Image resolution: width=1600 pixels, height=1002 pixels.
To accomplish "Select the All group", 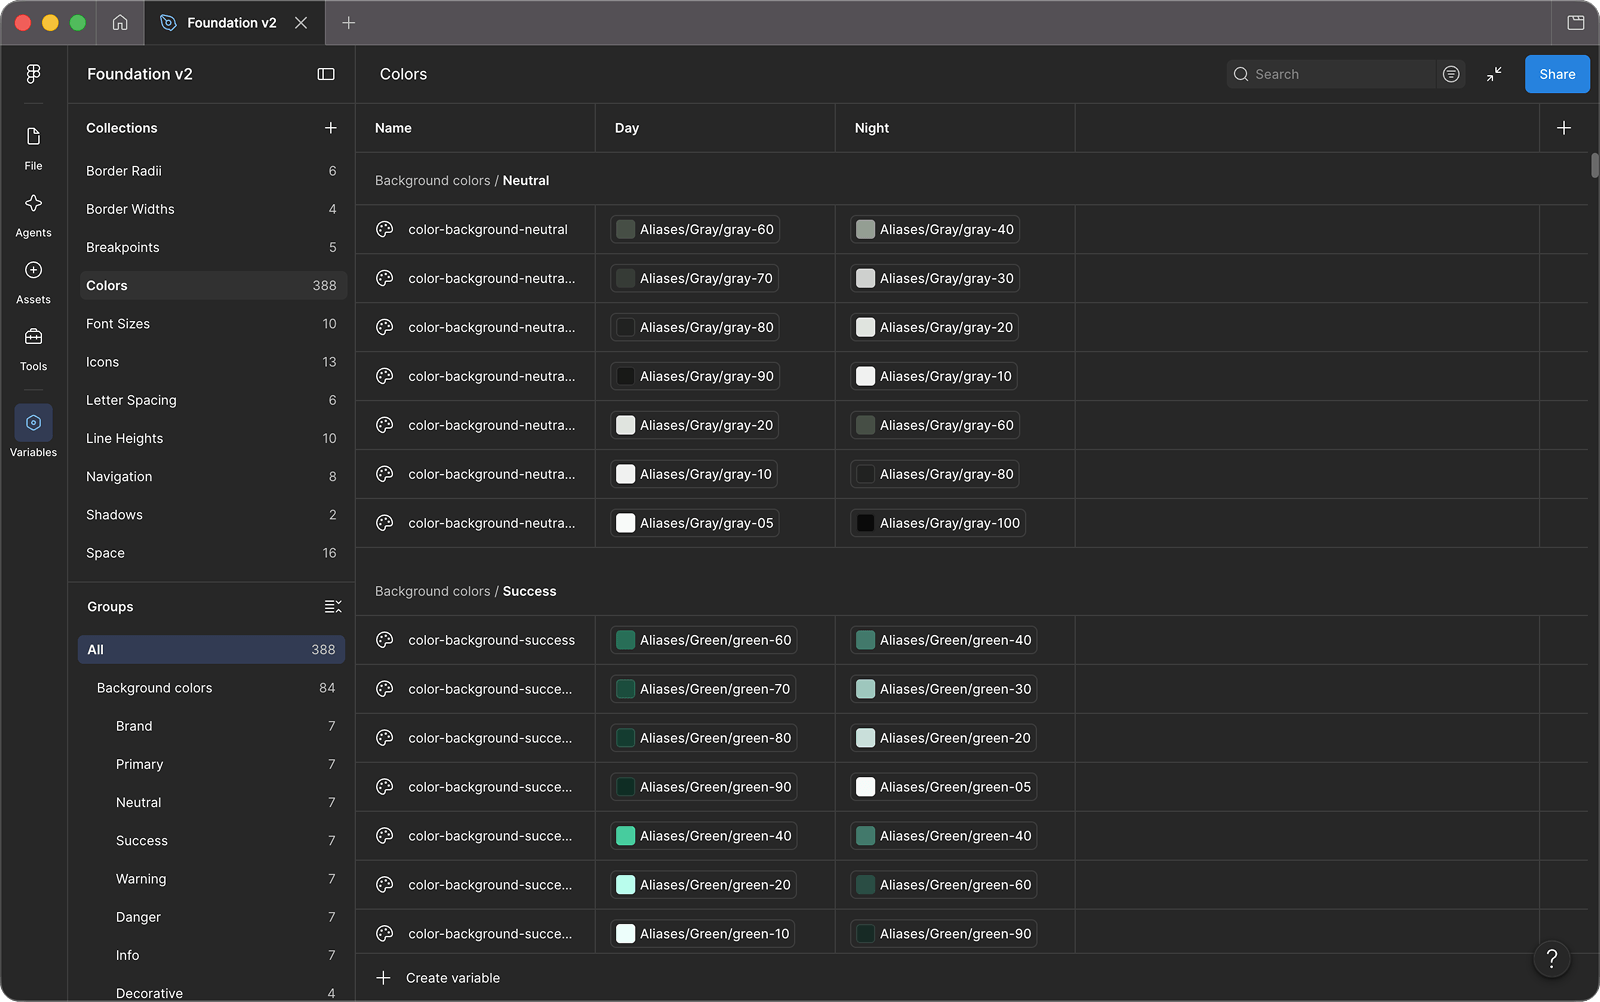I will 212,650.
